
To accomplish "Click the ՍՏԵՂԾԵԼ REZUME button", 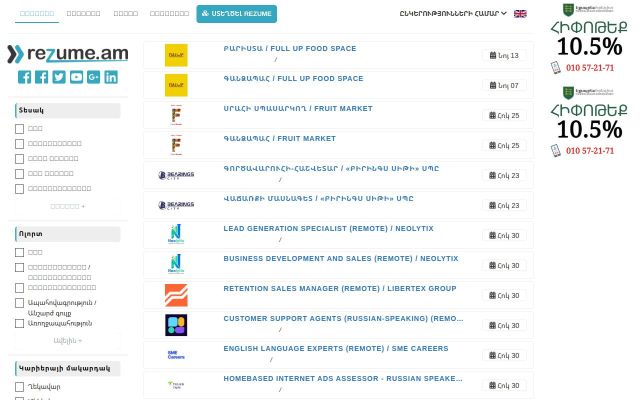I will 237,14.
